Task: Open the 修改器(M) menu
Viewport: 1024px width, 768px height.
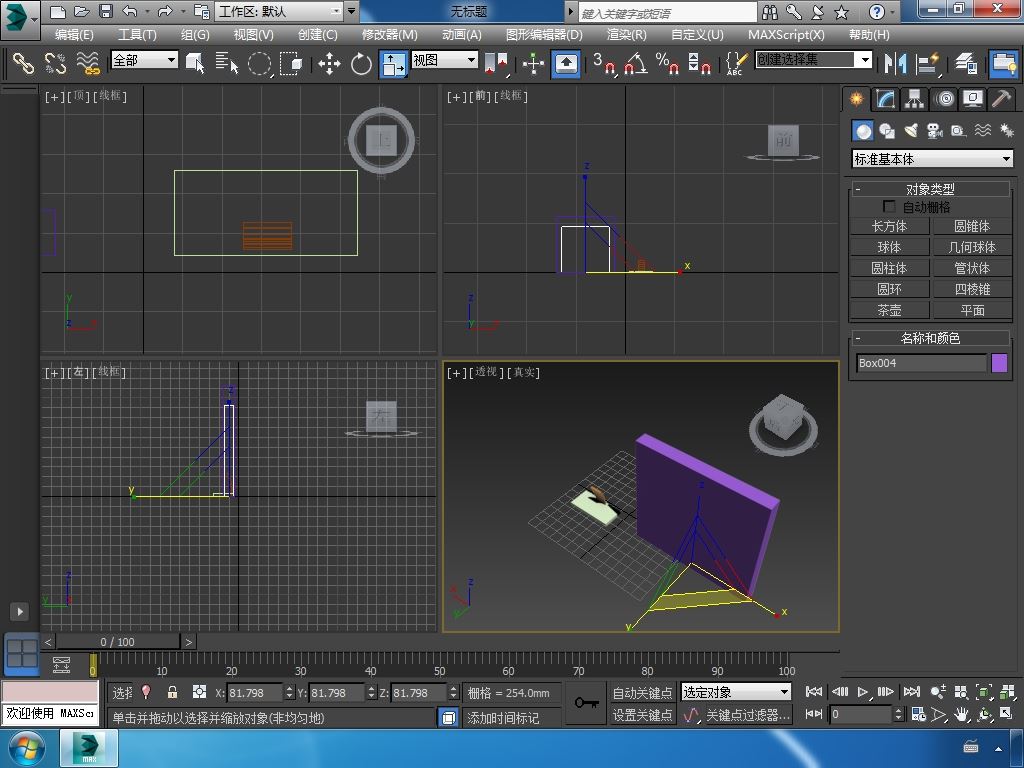Action: 389,35
